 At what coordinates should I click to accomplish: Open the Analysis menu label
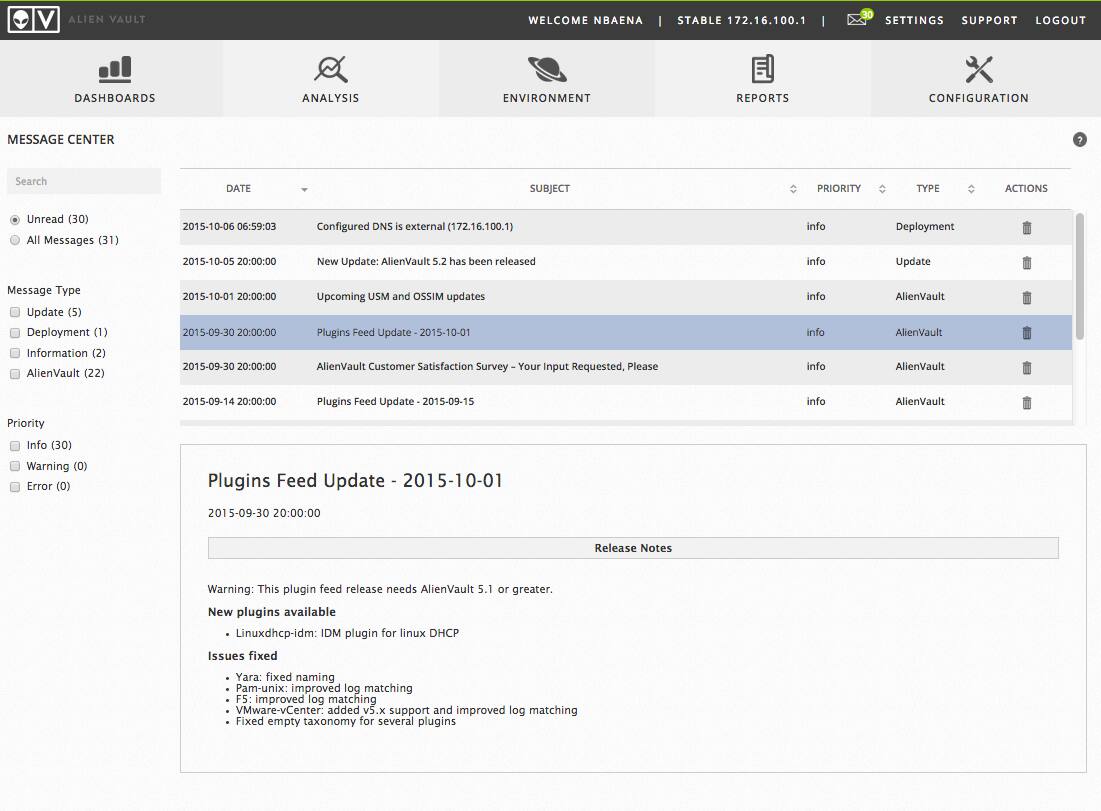(x=331, y=98)
